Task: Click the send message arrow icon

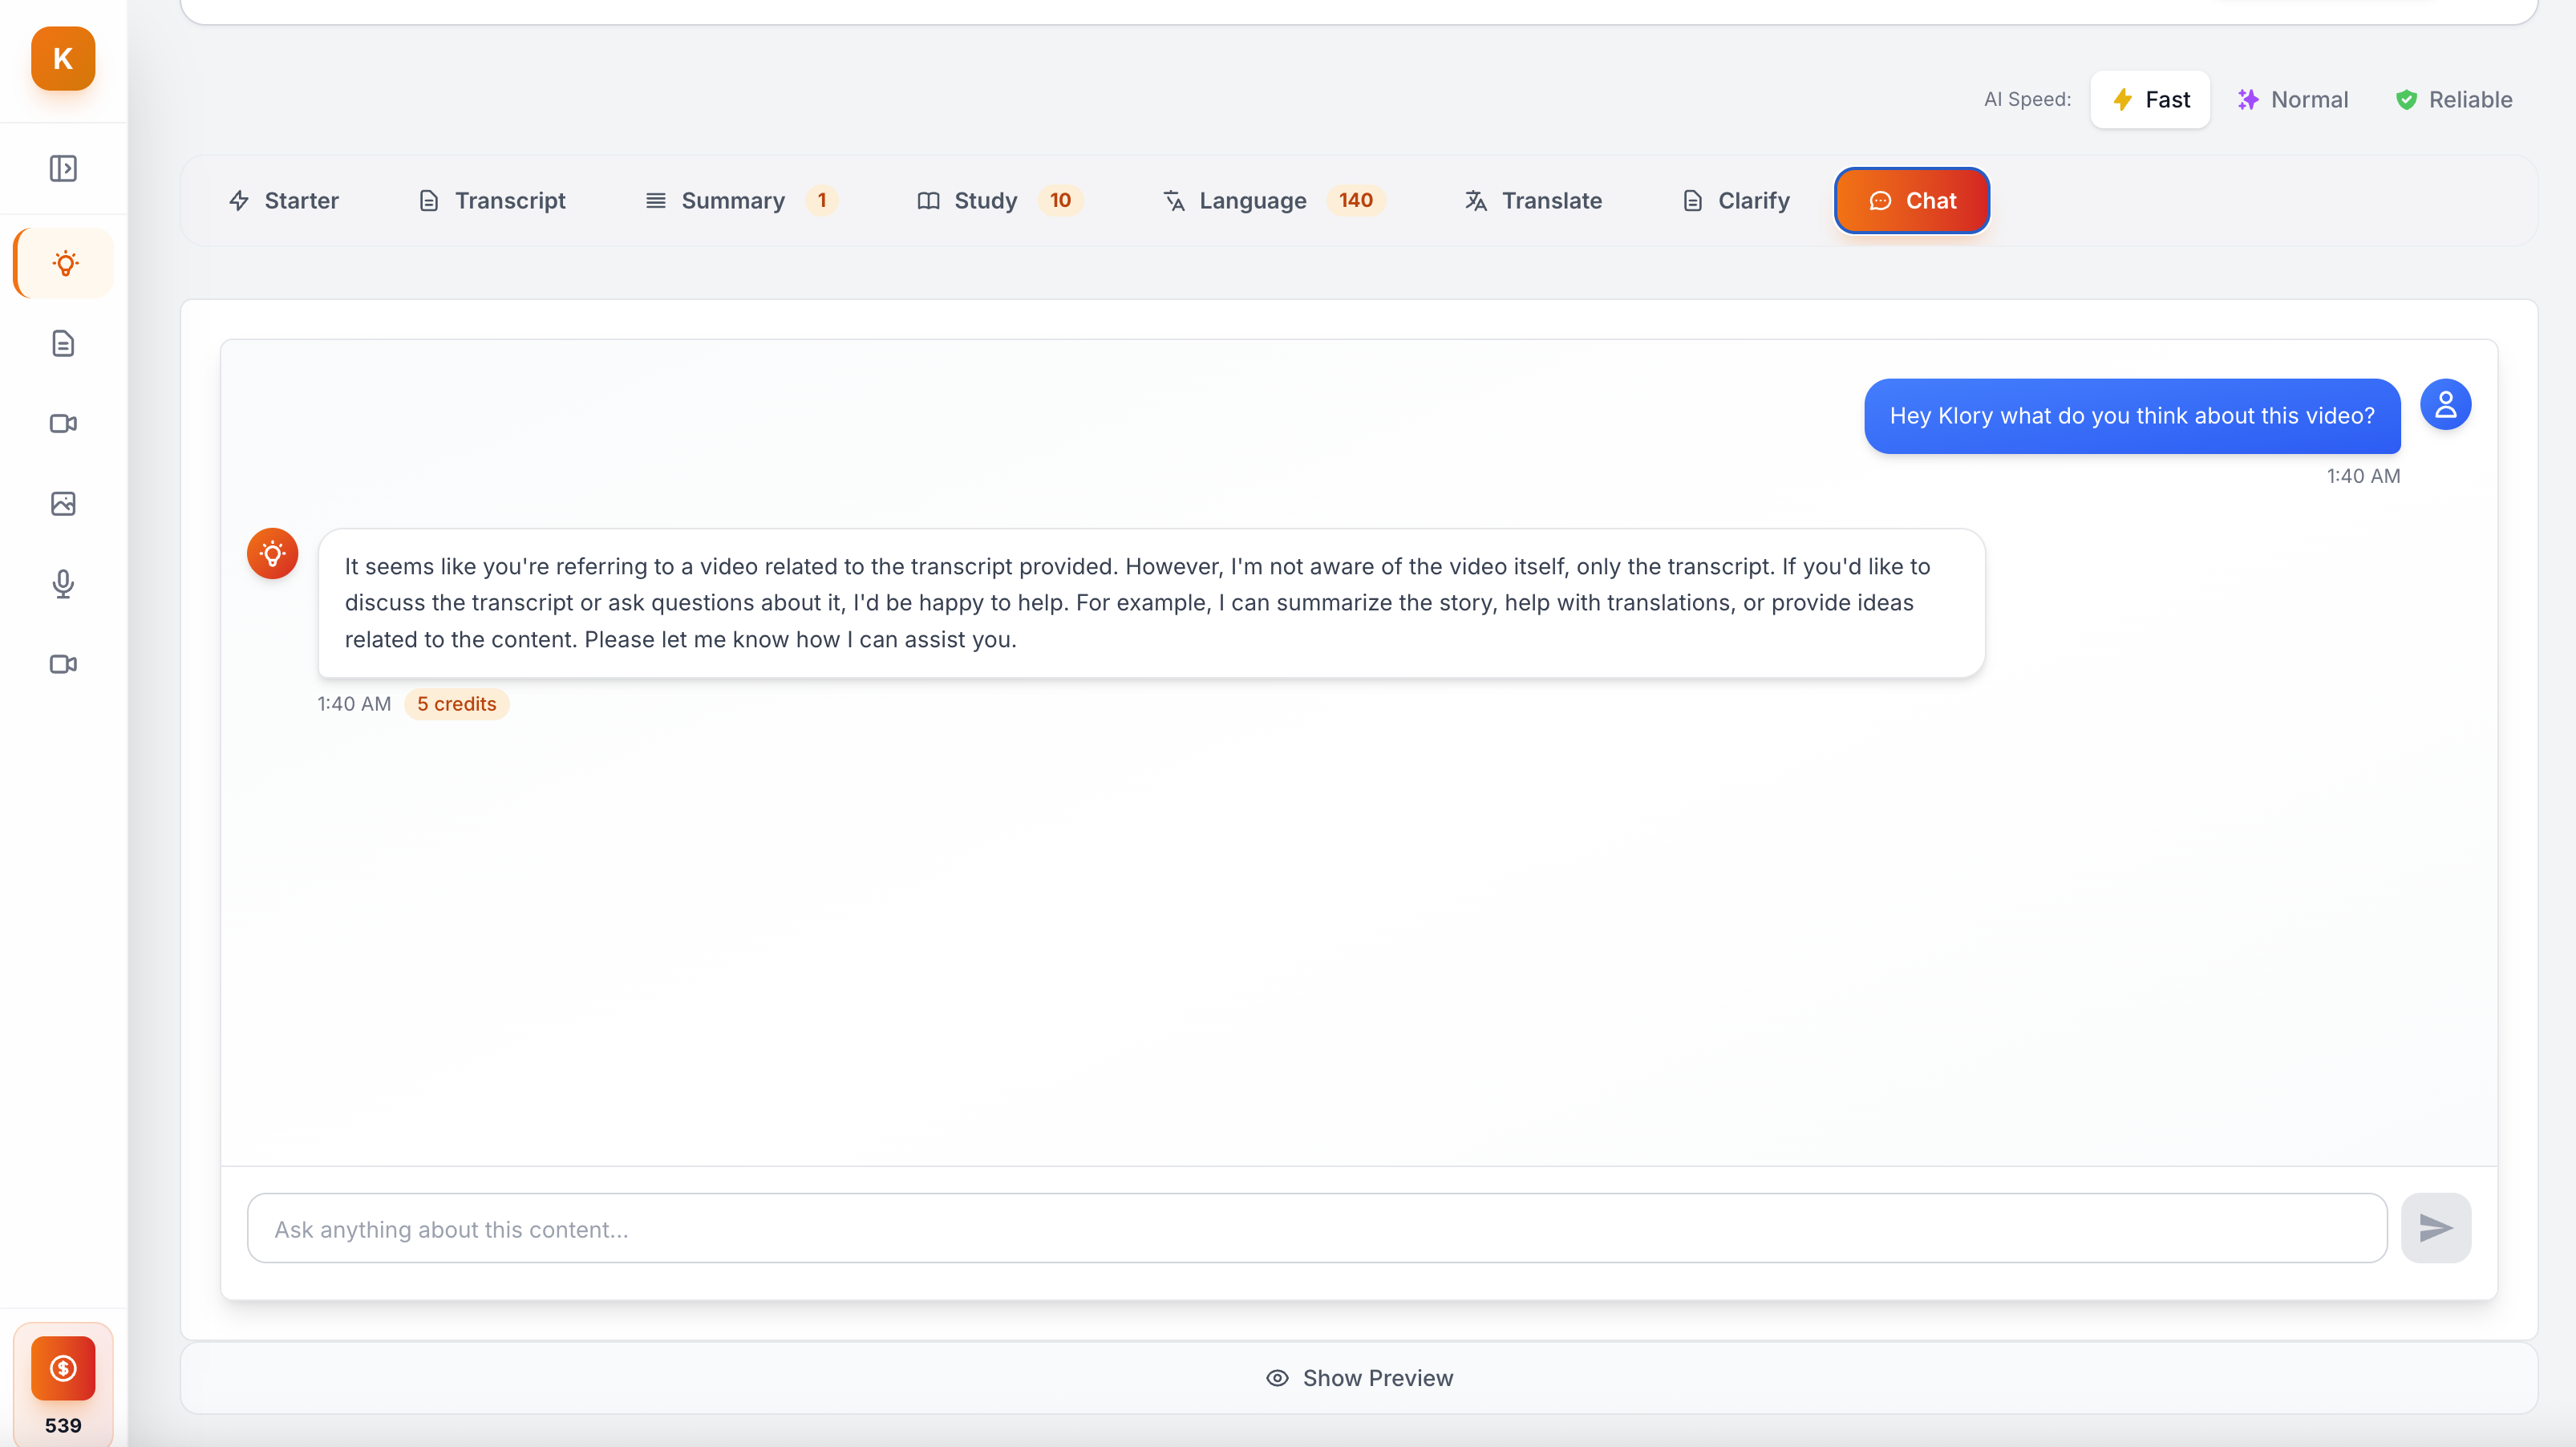Action: point(2436,1227)
